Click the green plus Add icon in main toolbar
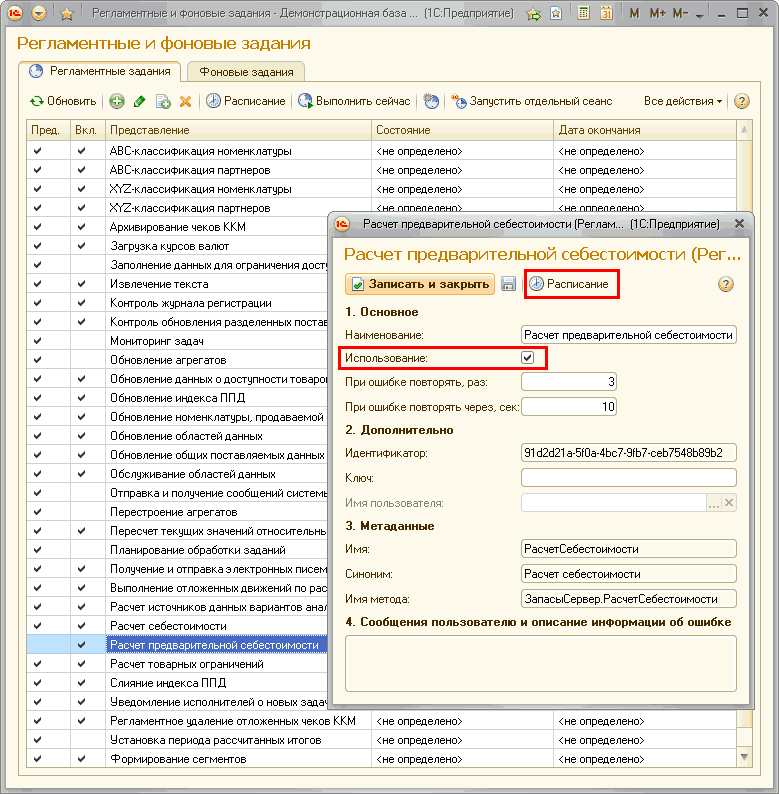779x794 pixels. [x=117, y=101]
